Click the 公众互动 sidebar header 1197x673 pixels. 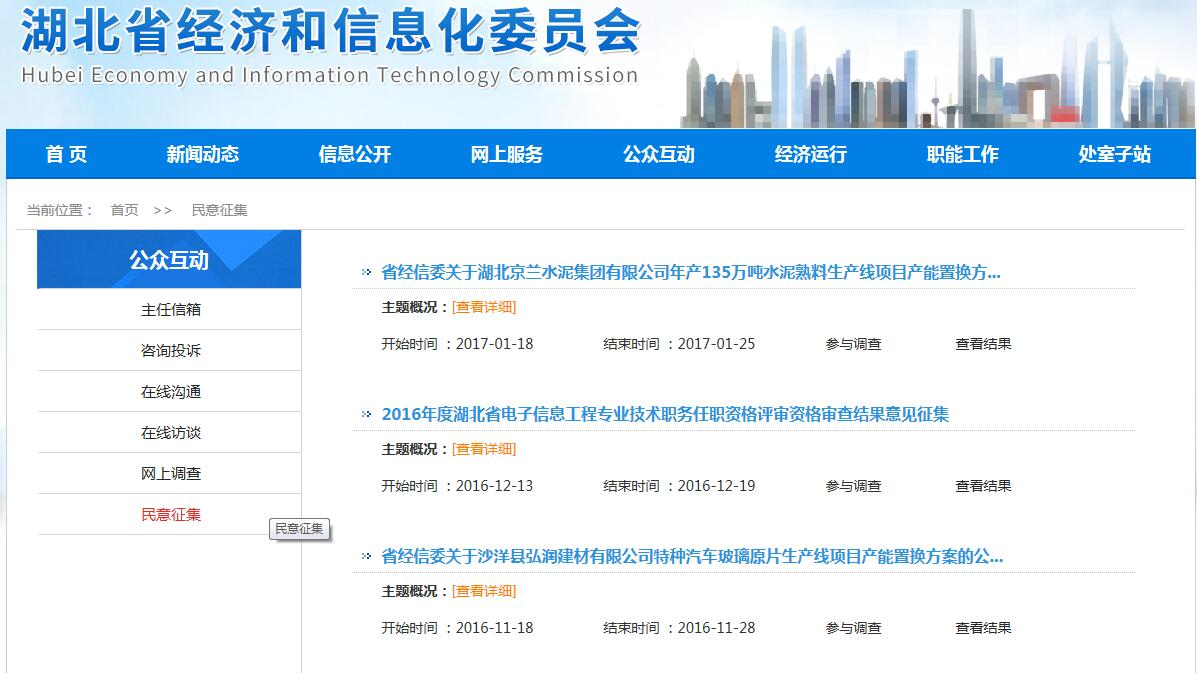(169, 259)
